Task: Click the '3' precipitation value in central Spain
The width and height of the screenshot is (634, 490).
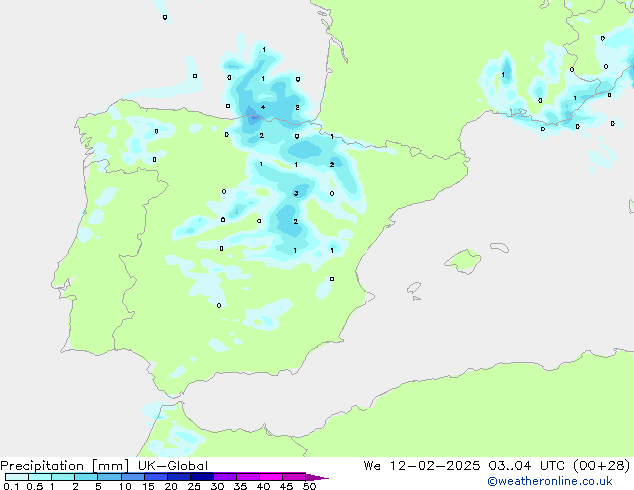Action: point(296,193)
